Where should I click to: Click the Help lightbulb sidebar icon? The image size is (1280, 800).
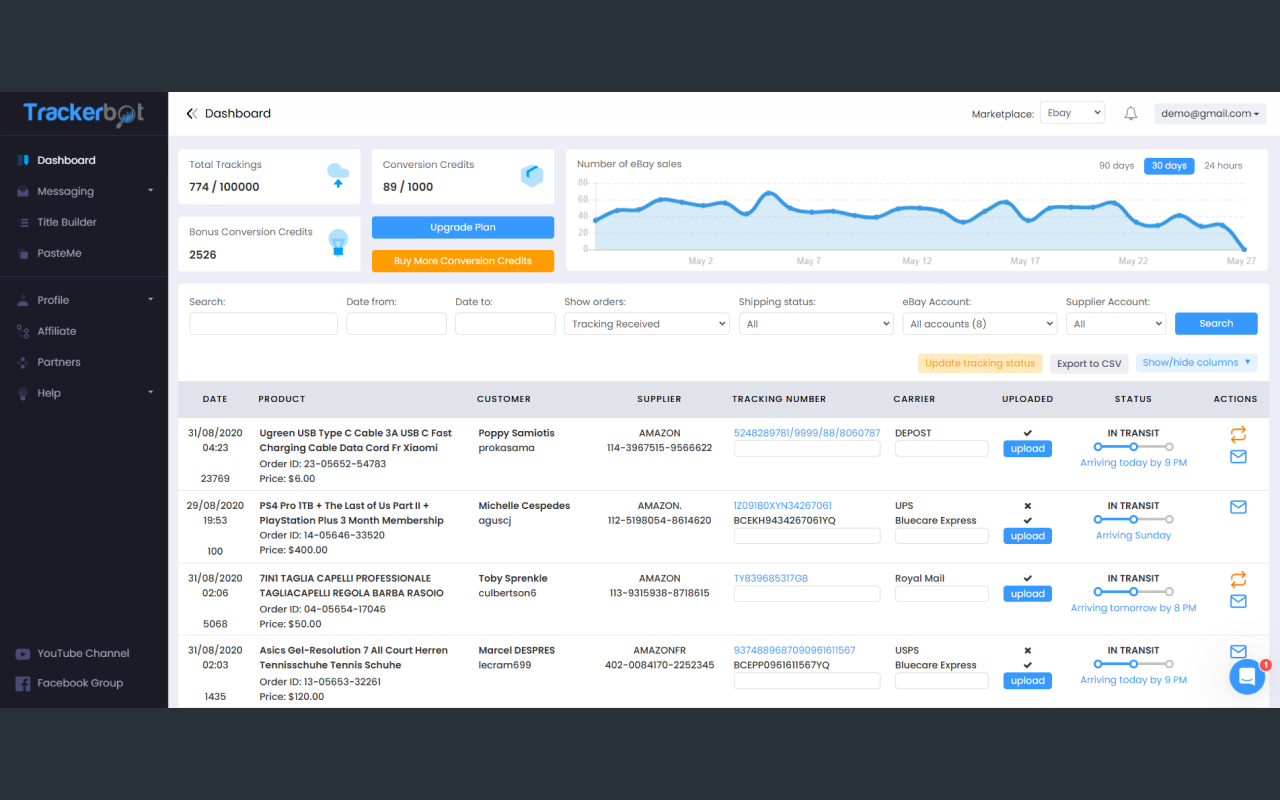tap(23, 393)
